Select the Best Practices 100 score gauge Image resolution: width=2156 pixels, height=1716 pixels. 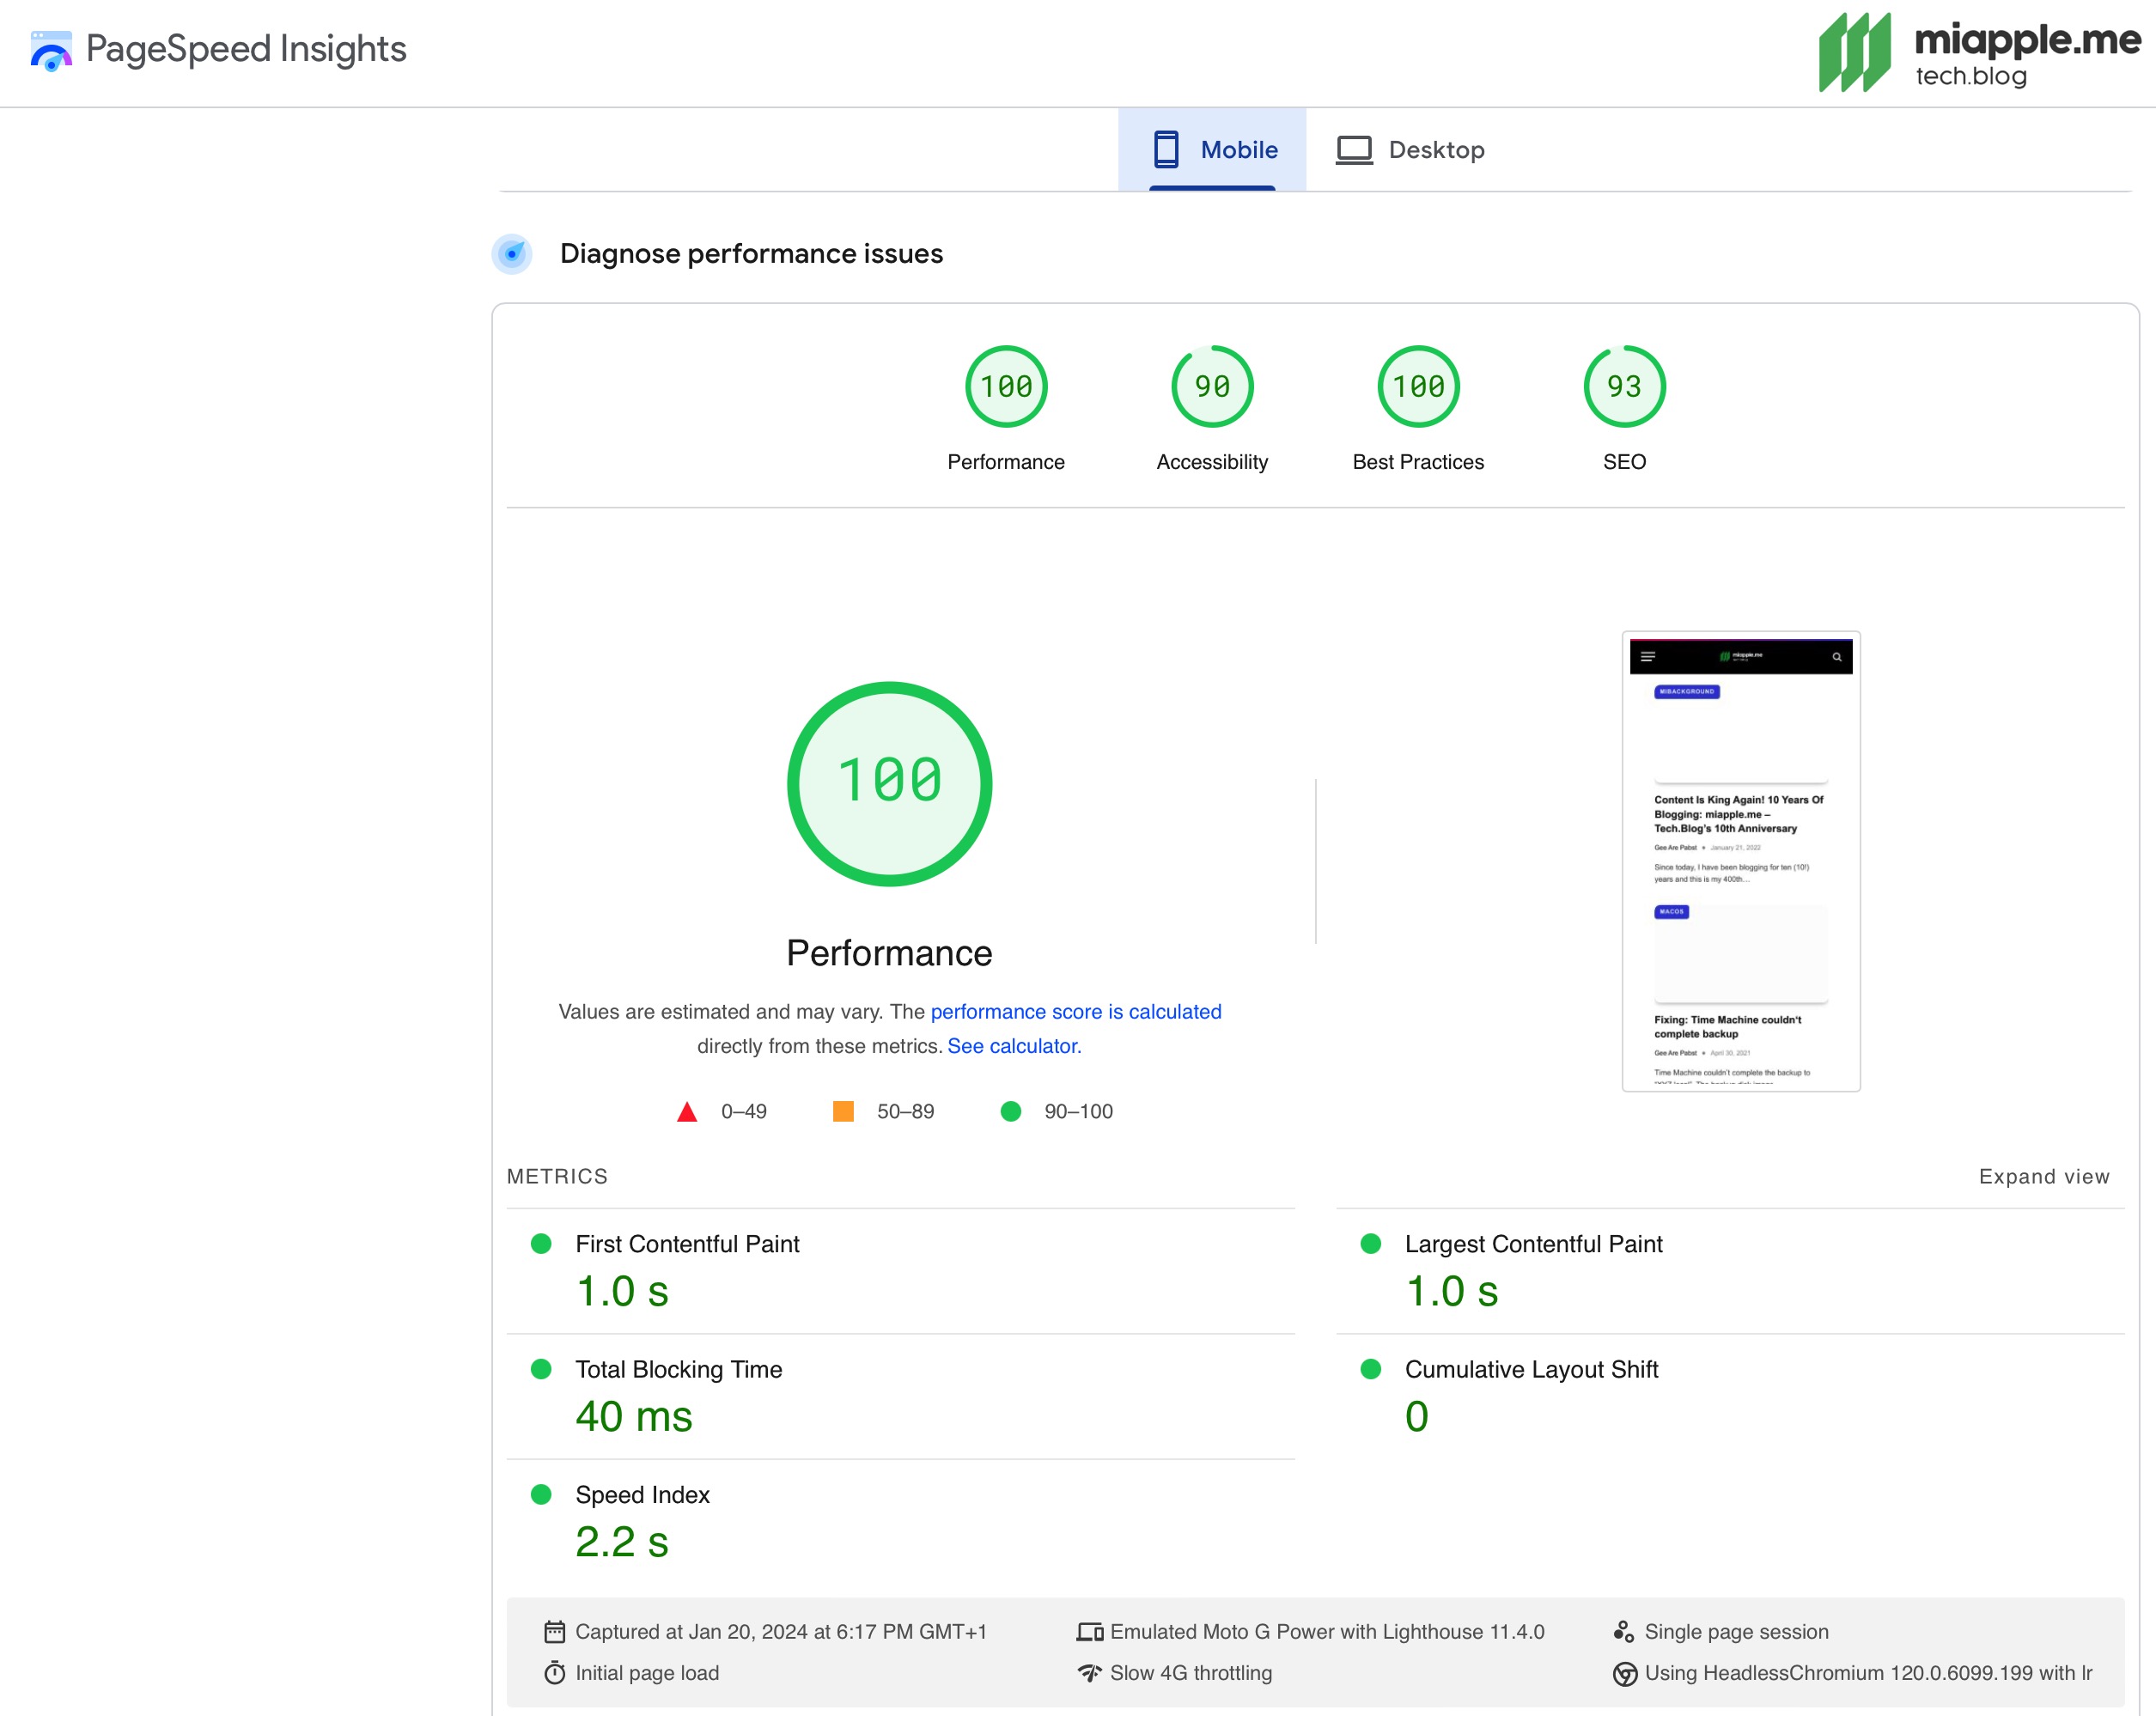[x=1418, y=386]
